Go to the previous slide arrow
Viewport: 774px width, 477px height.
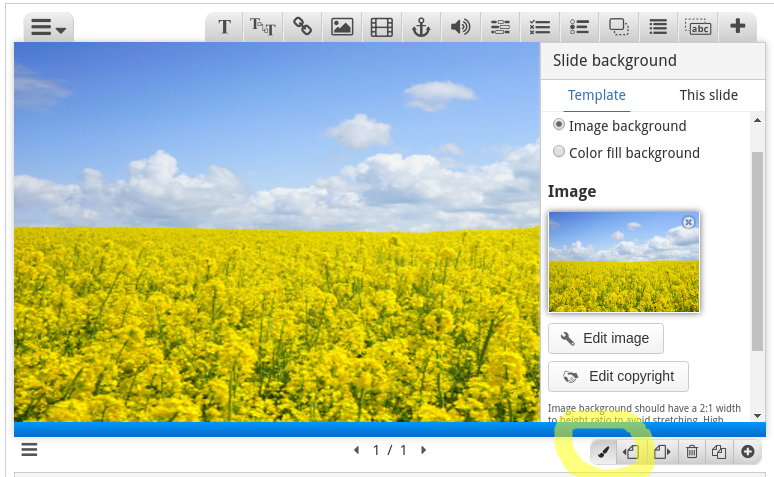click(x=356, y=450)
